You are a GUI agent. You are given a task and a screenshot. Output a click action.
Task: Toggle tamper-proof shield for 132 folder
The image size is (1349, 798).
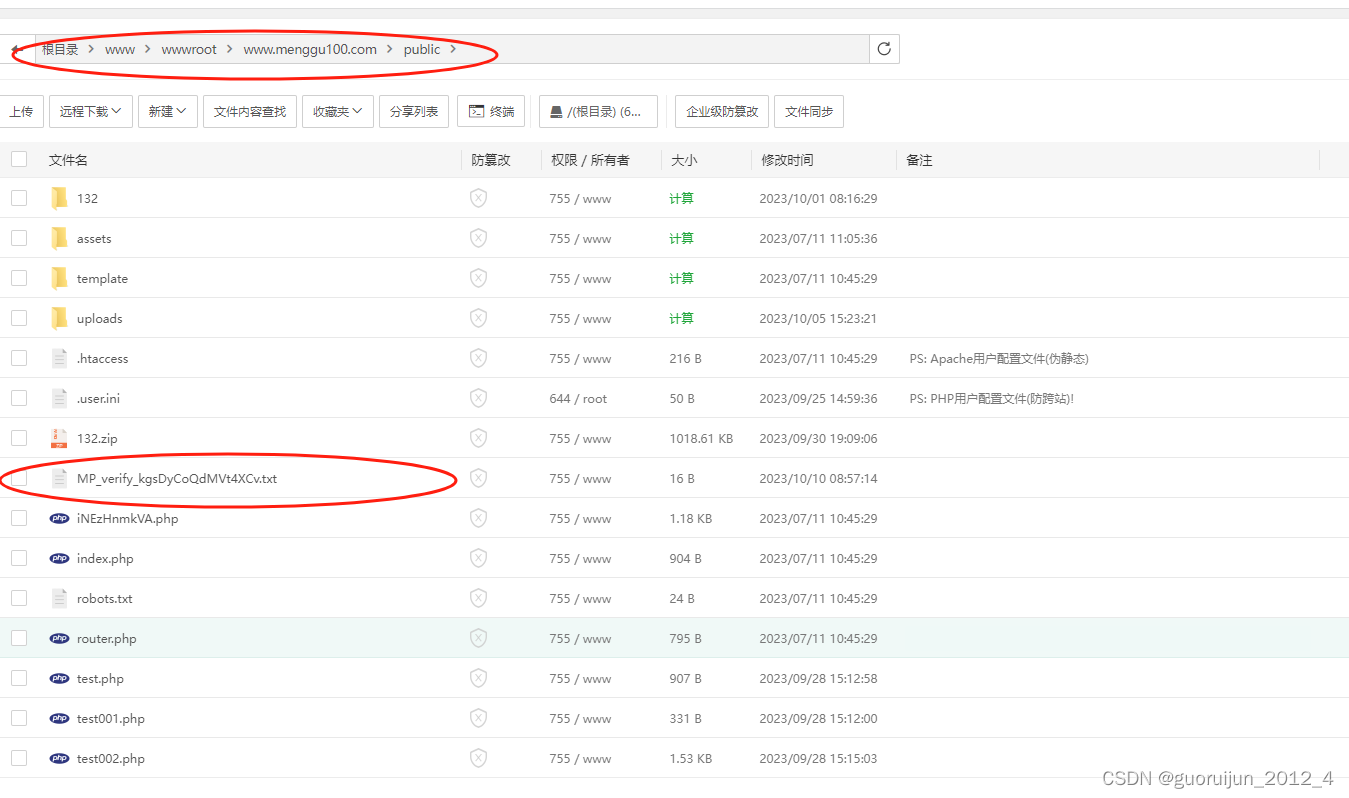tap(478, 198)
